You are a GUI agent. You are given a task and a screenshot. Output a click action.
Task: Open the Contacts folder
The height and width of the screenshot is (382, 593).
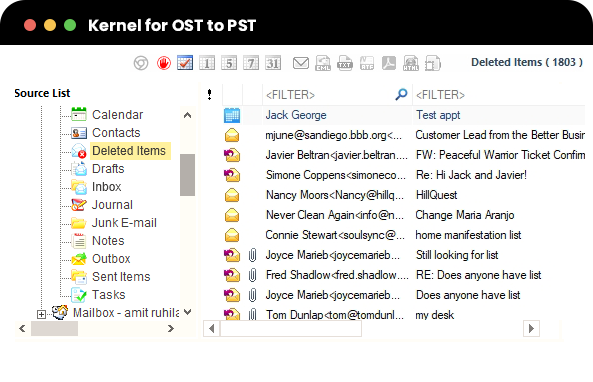tap(116, 133)
